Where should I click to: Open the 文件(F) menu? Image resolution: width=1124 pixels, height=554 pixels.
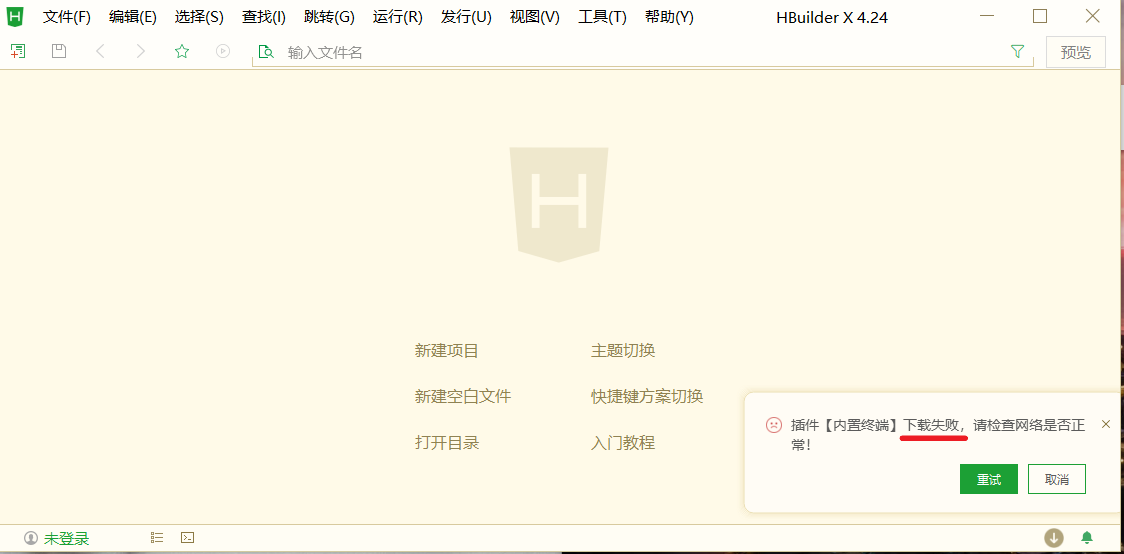[x=67, y=17]
